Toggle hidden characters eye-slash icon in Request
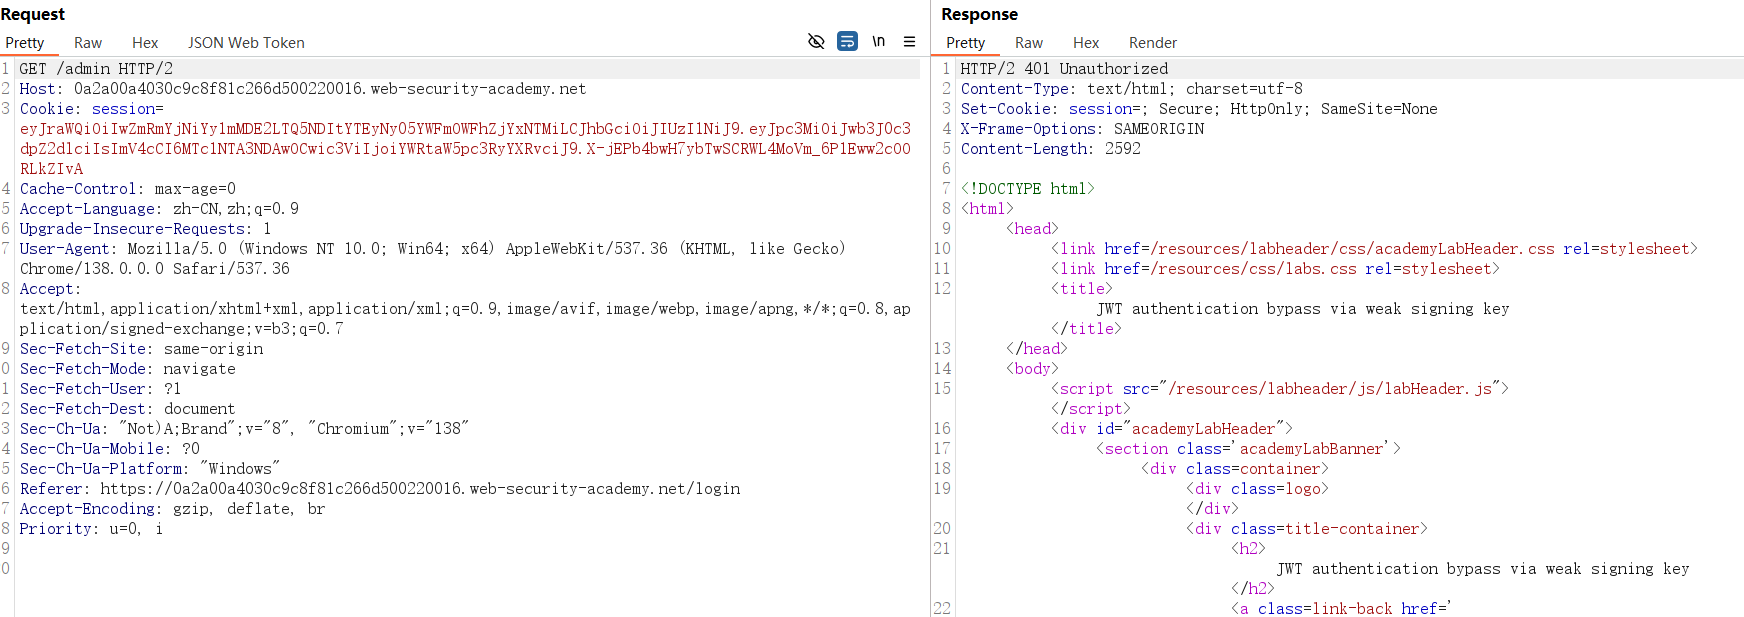Screen dimensions: 1744x617 tap(816, 42)
